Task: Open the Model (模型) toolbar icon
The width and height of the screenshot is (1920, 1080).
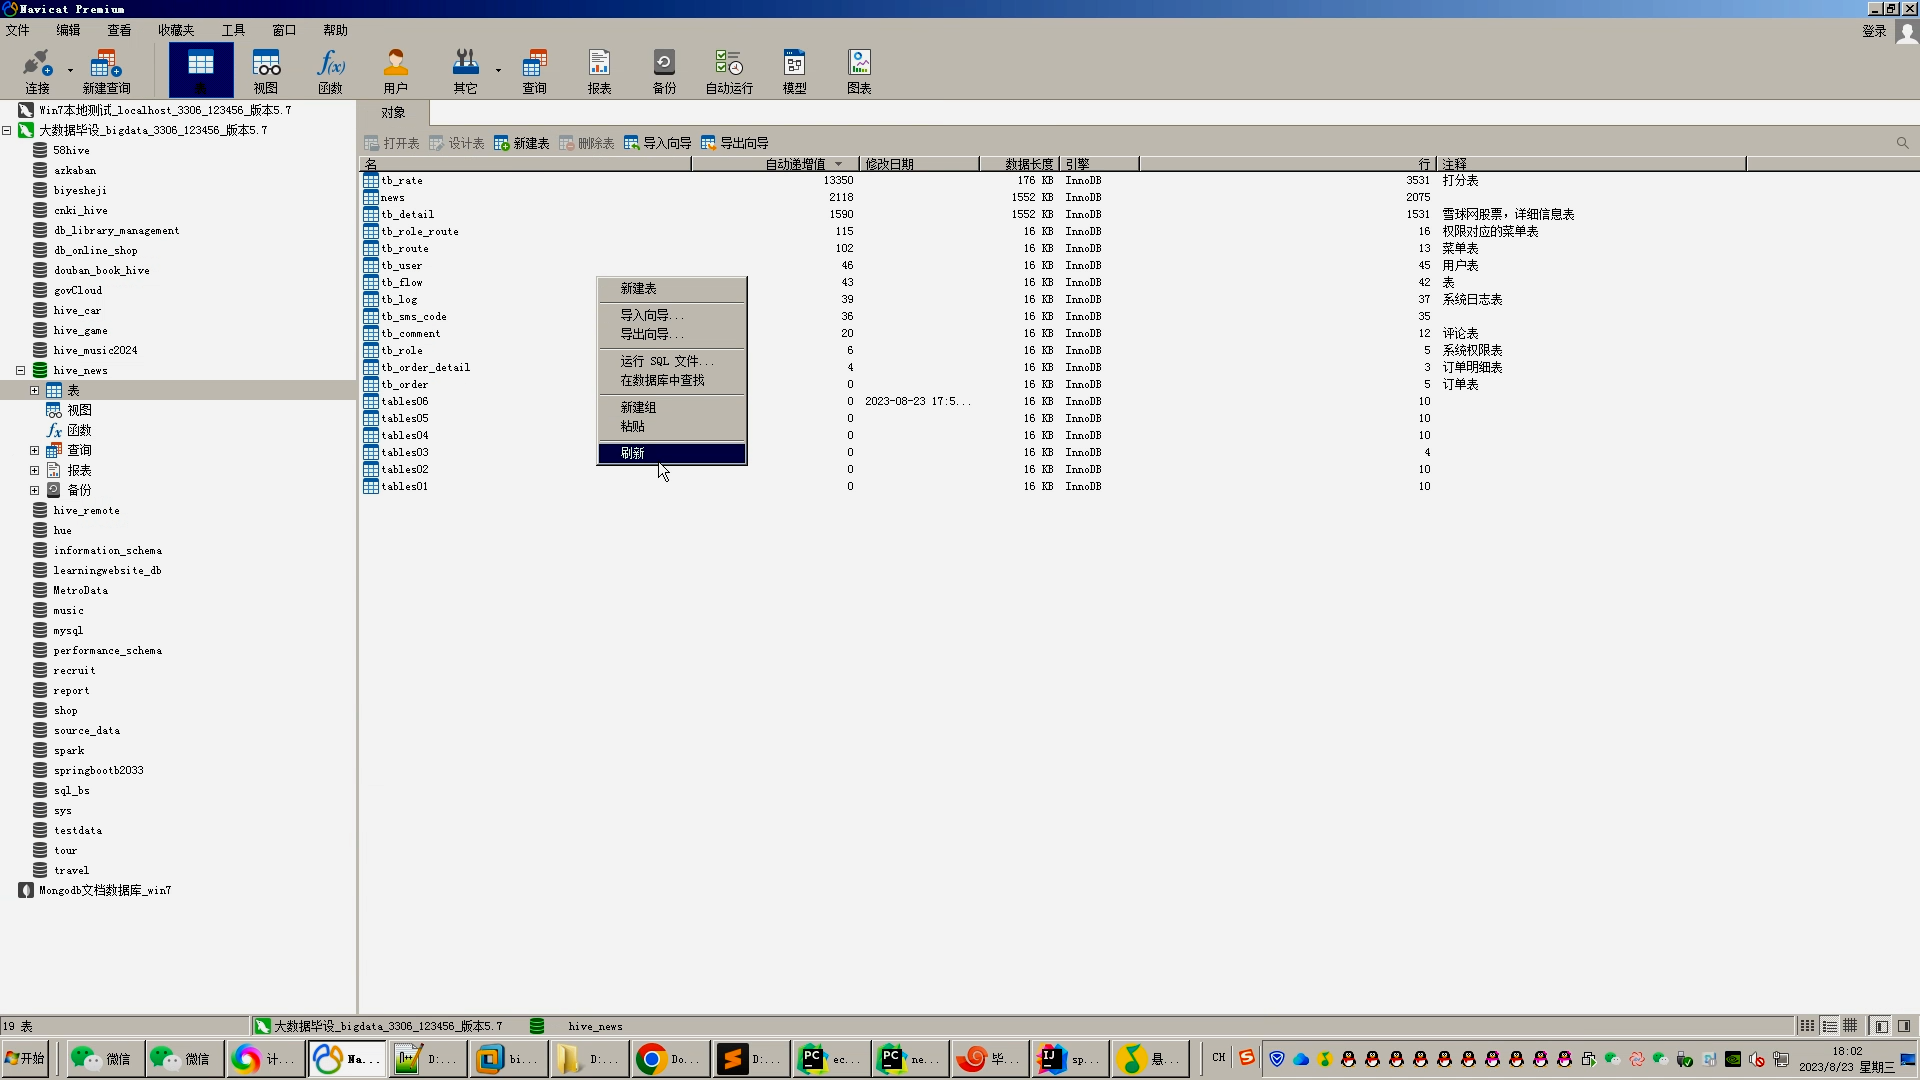Action: point(794,71)
